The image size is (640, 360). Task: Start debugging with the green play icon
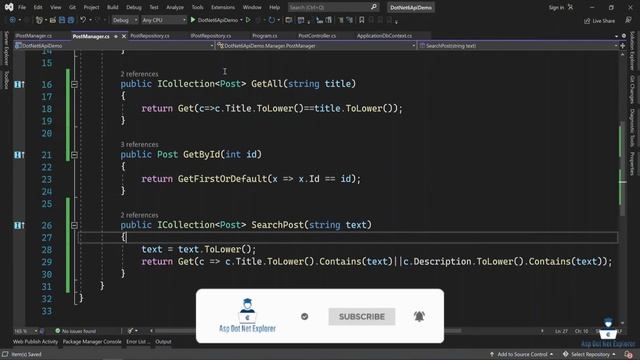193,20
